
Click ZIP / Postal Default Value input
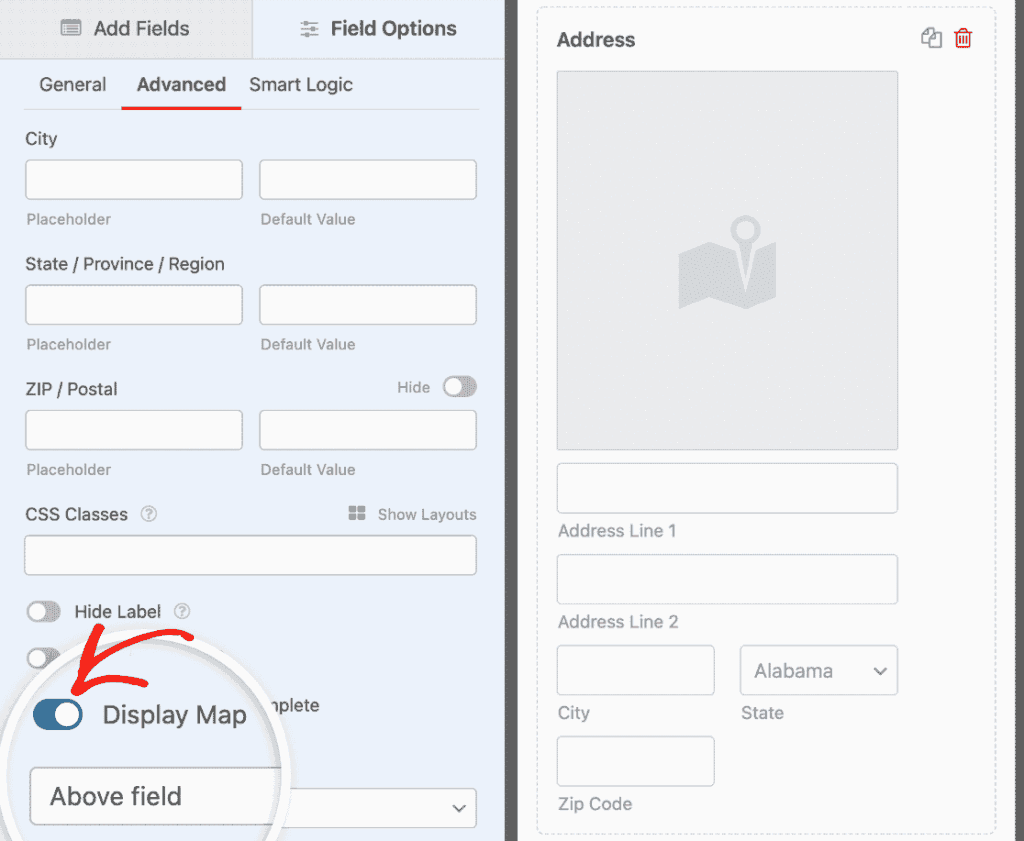pos(368,430)
